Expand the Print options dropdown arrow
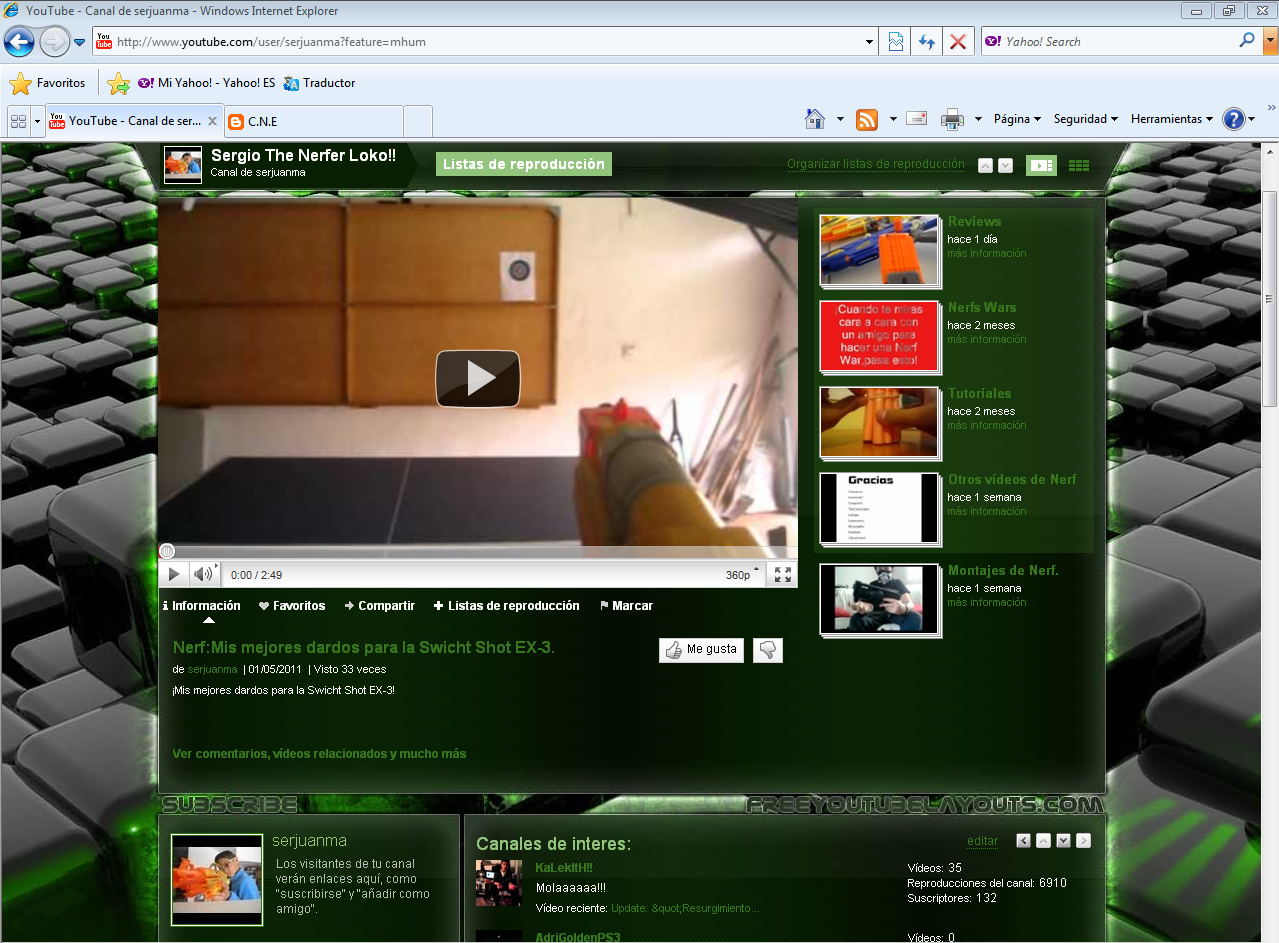 pyautogui.click(x=979, y=119)
